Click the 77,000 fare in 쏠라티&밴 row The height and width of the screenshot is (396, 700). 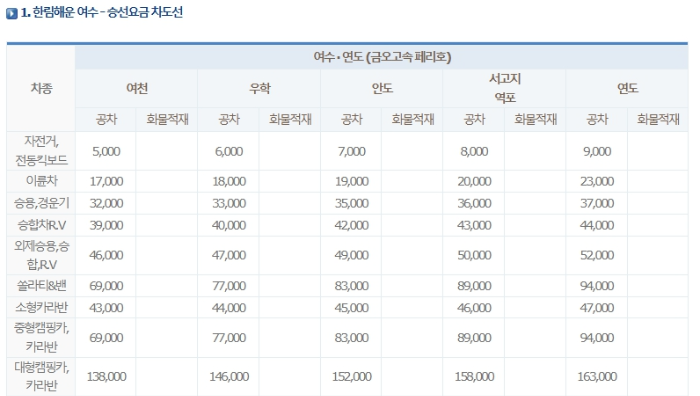click(229, 285)
